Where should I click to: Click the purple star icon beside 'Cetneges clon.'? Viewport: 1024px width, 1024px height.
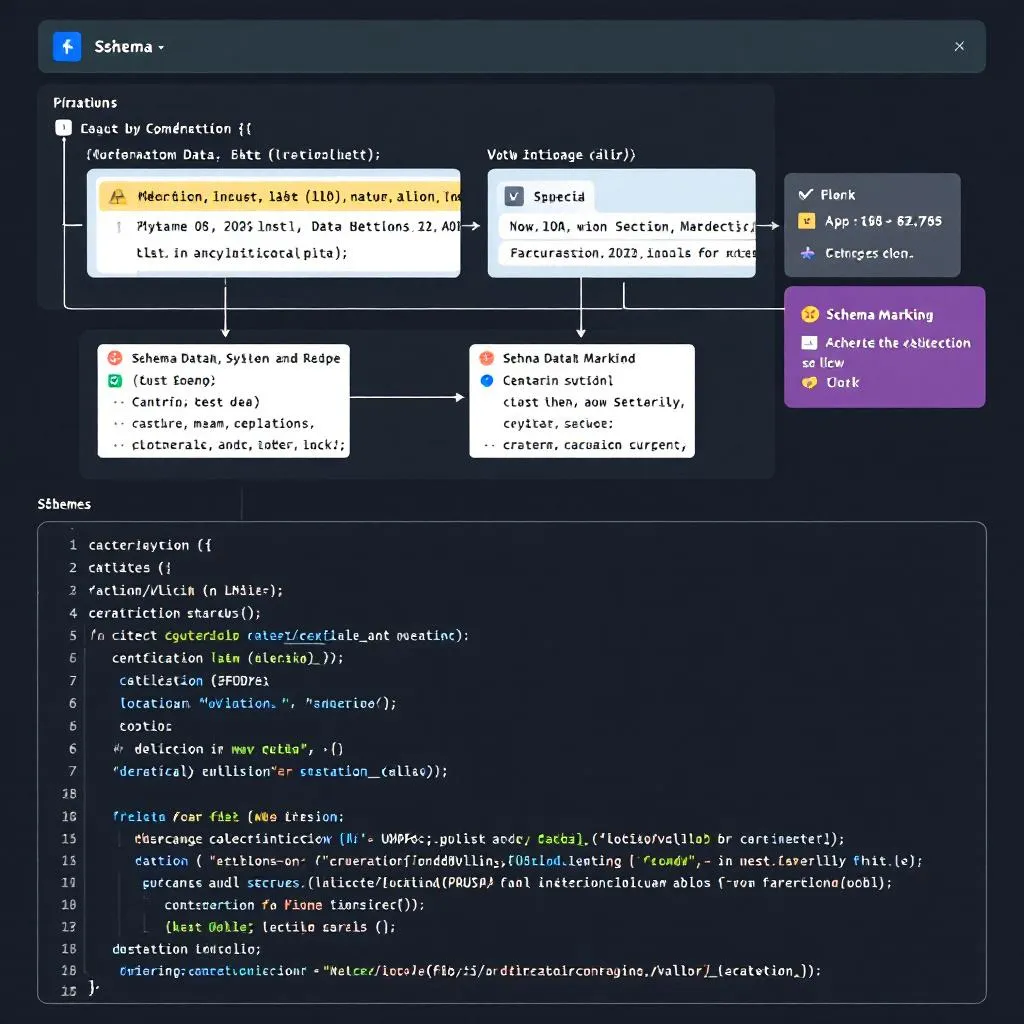tap(806, 253)
